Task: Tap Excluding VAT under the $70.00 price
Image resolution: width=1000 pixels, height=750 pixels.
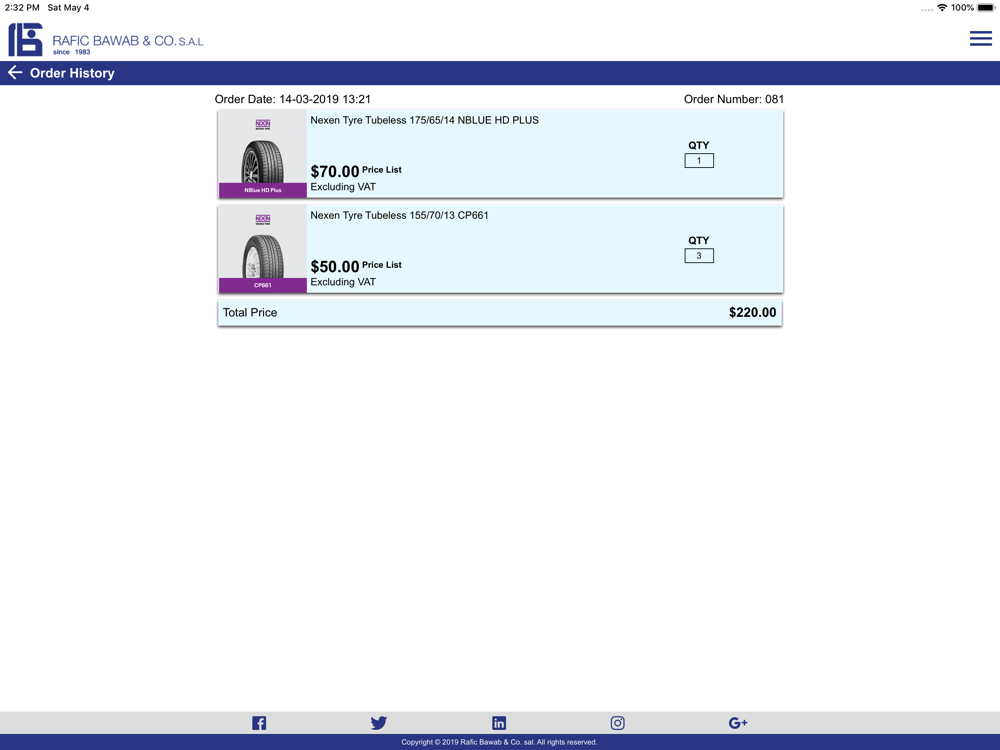Action: click(x=343, y=187)
